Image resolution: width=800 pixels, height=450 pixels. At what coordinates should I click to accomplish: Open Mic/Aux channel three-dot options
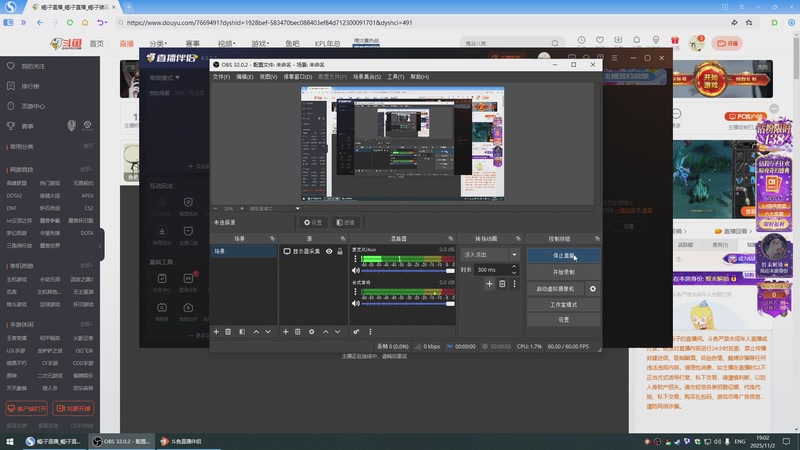[356, 259]
